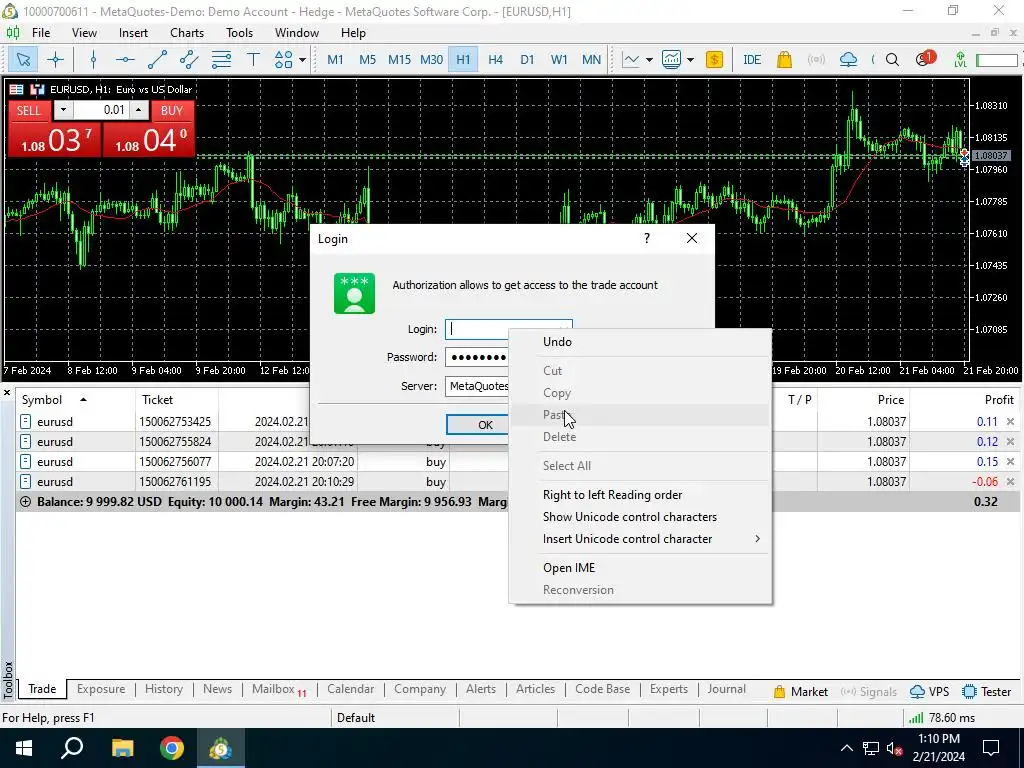Switch chart to M30 timeframe
Screen dimensions: 1024x768
click(431, 60)
